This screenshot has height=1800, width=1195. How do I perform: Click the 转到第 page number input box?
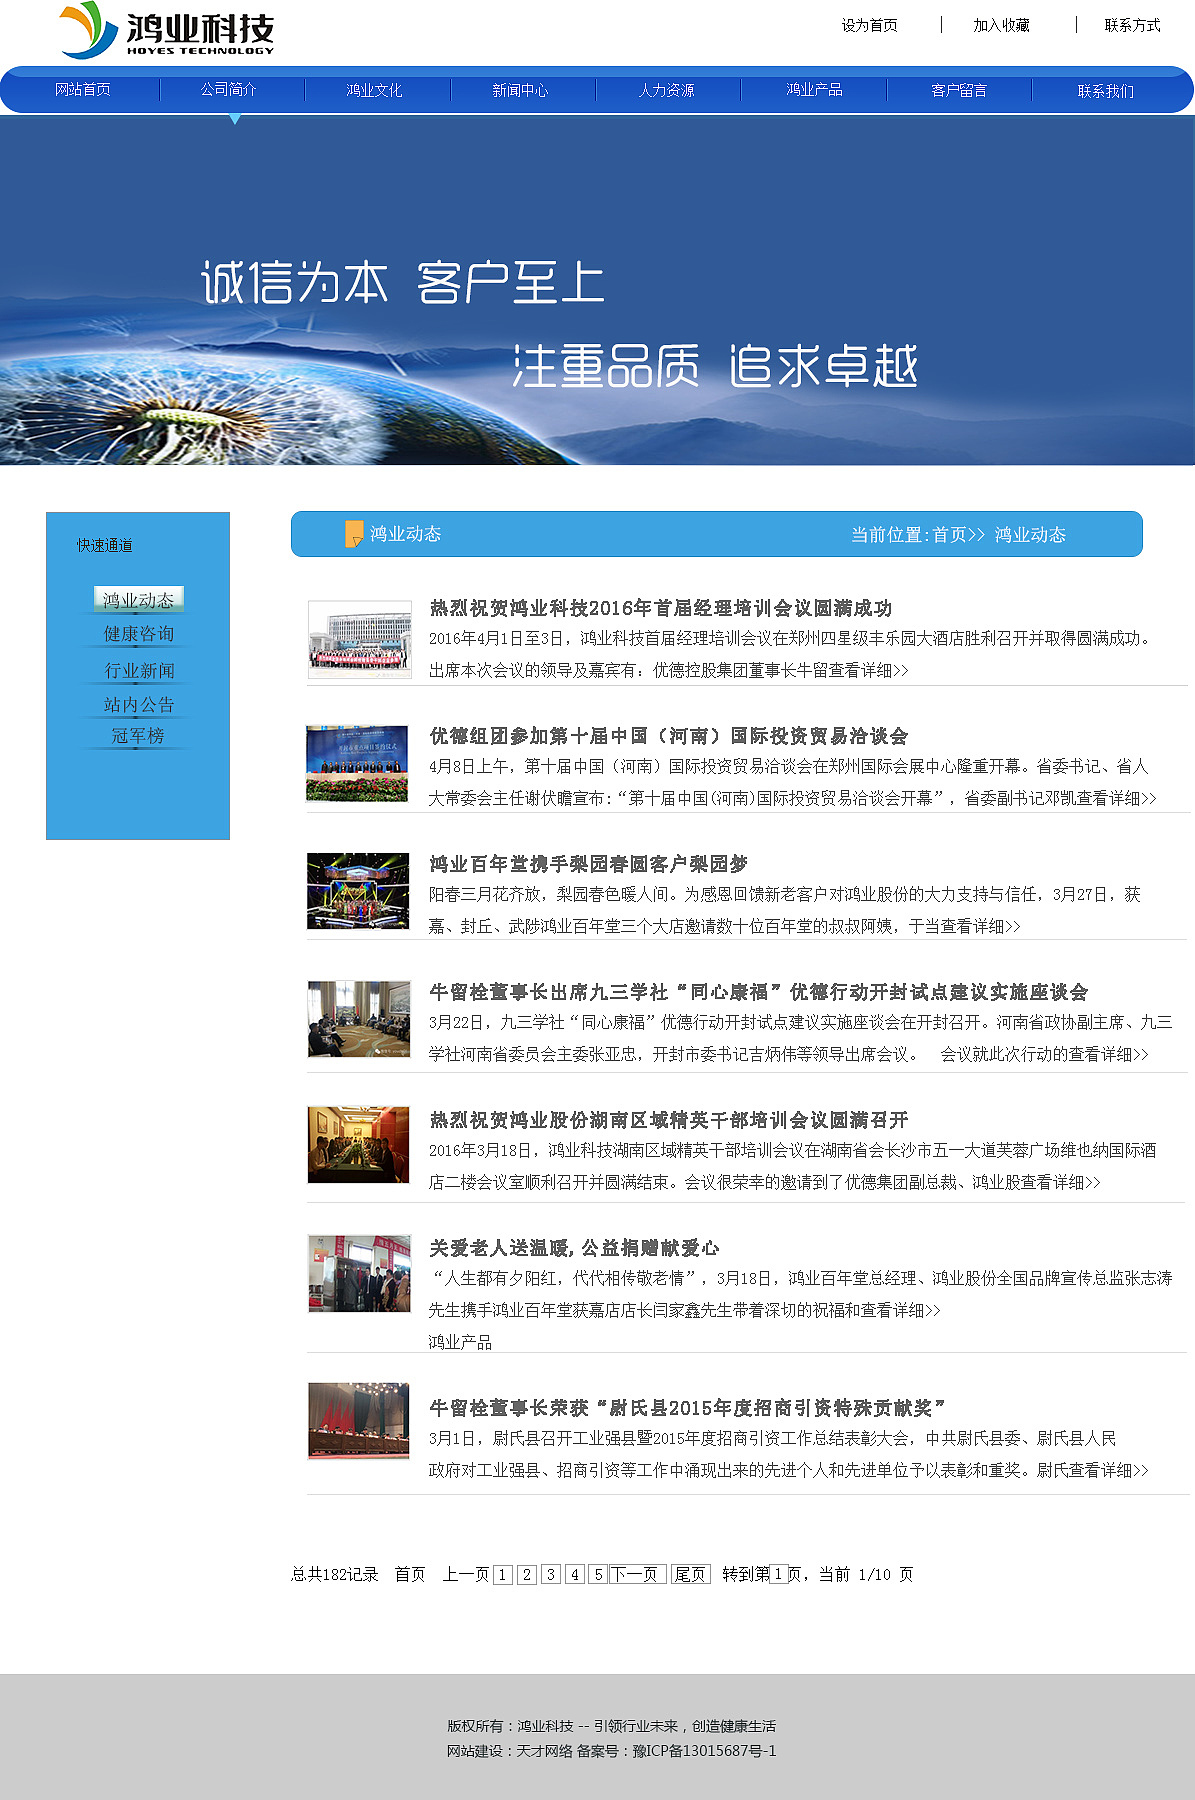[779, 1574]
